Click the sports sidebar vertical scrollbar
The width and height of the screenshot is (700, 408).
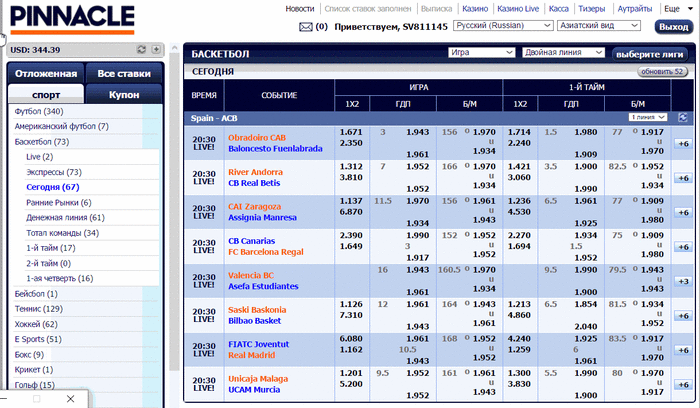(x=175, y=210)
